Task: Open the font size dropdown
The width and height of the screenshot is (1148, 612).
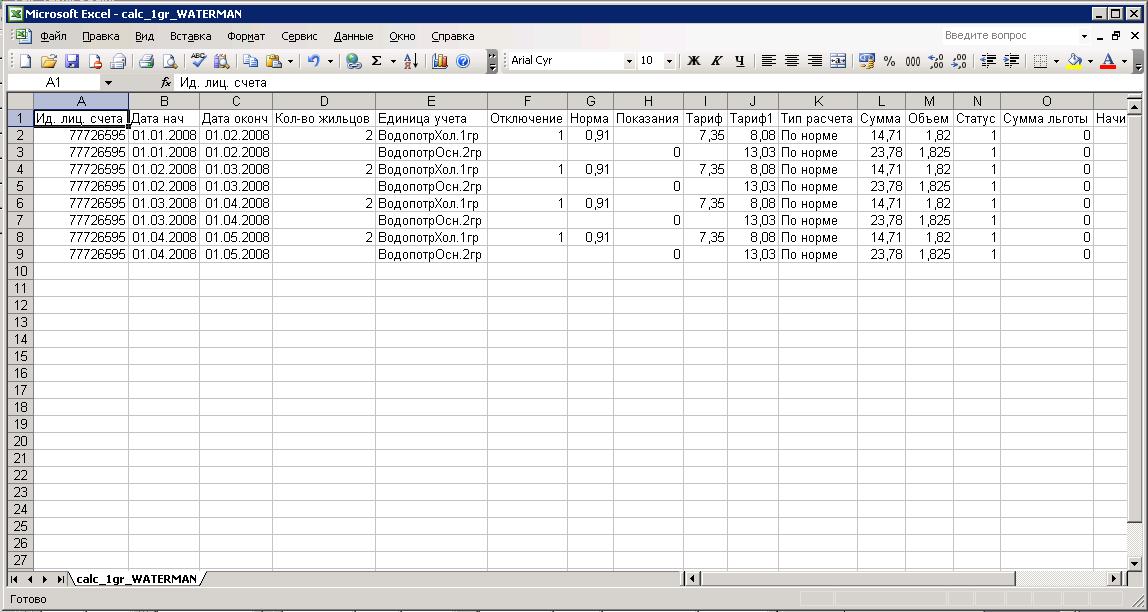Action: pos(669,61)
